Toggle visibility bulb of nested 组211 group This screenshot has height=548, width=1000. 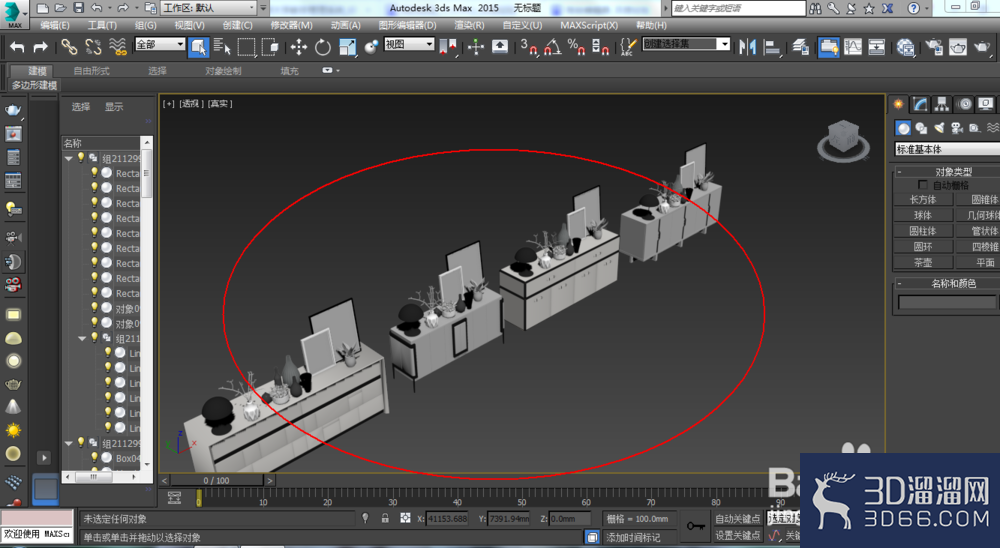(x=94, y=337)
